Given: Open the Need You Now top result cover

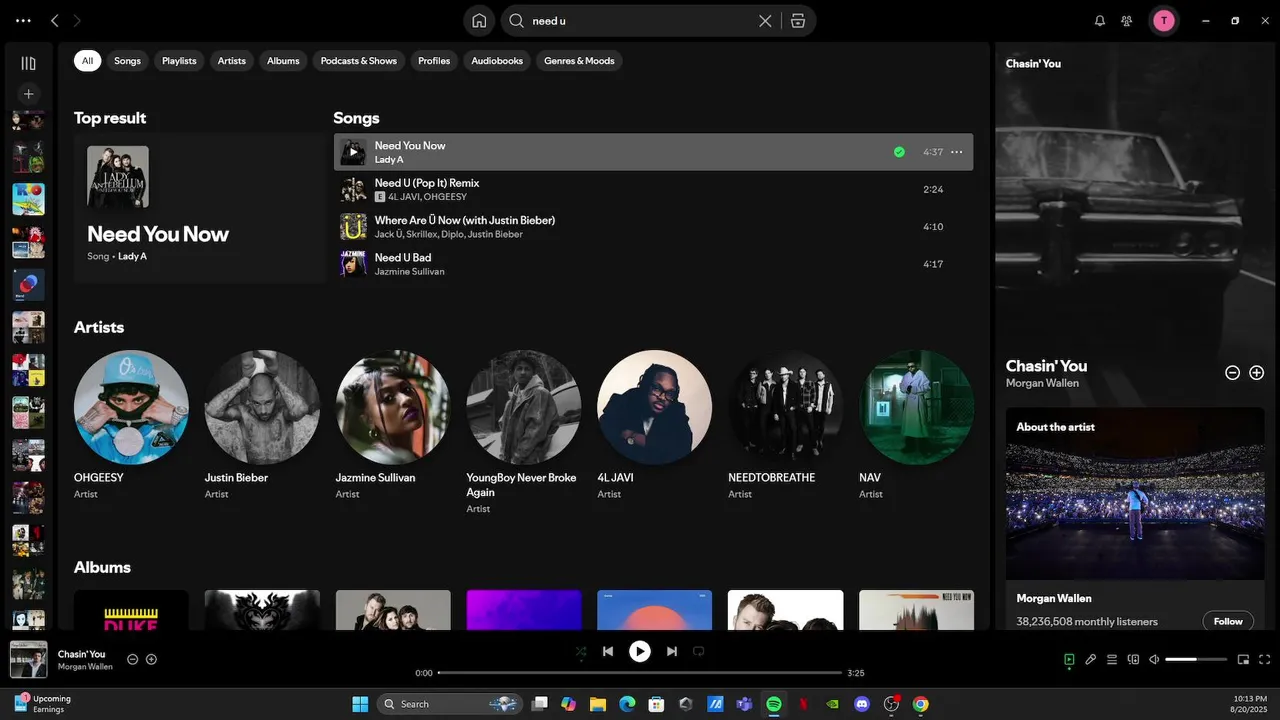Looking at the screenshot, I should point(118,177).
